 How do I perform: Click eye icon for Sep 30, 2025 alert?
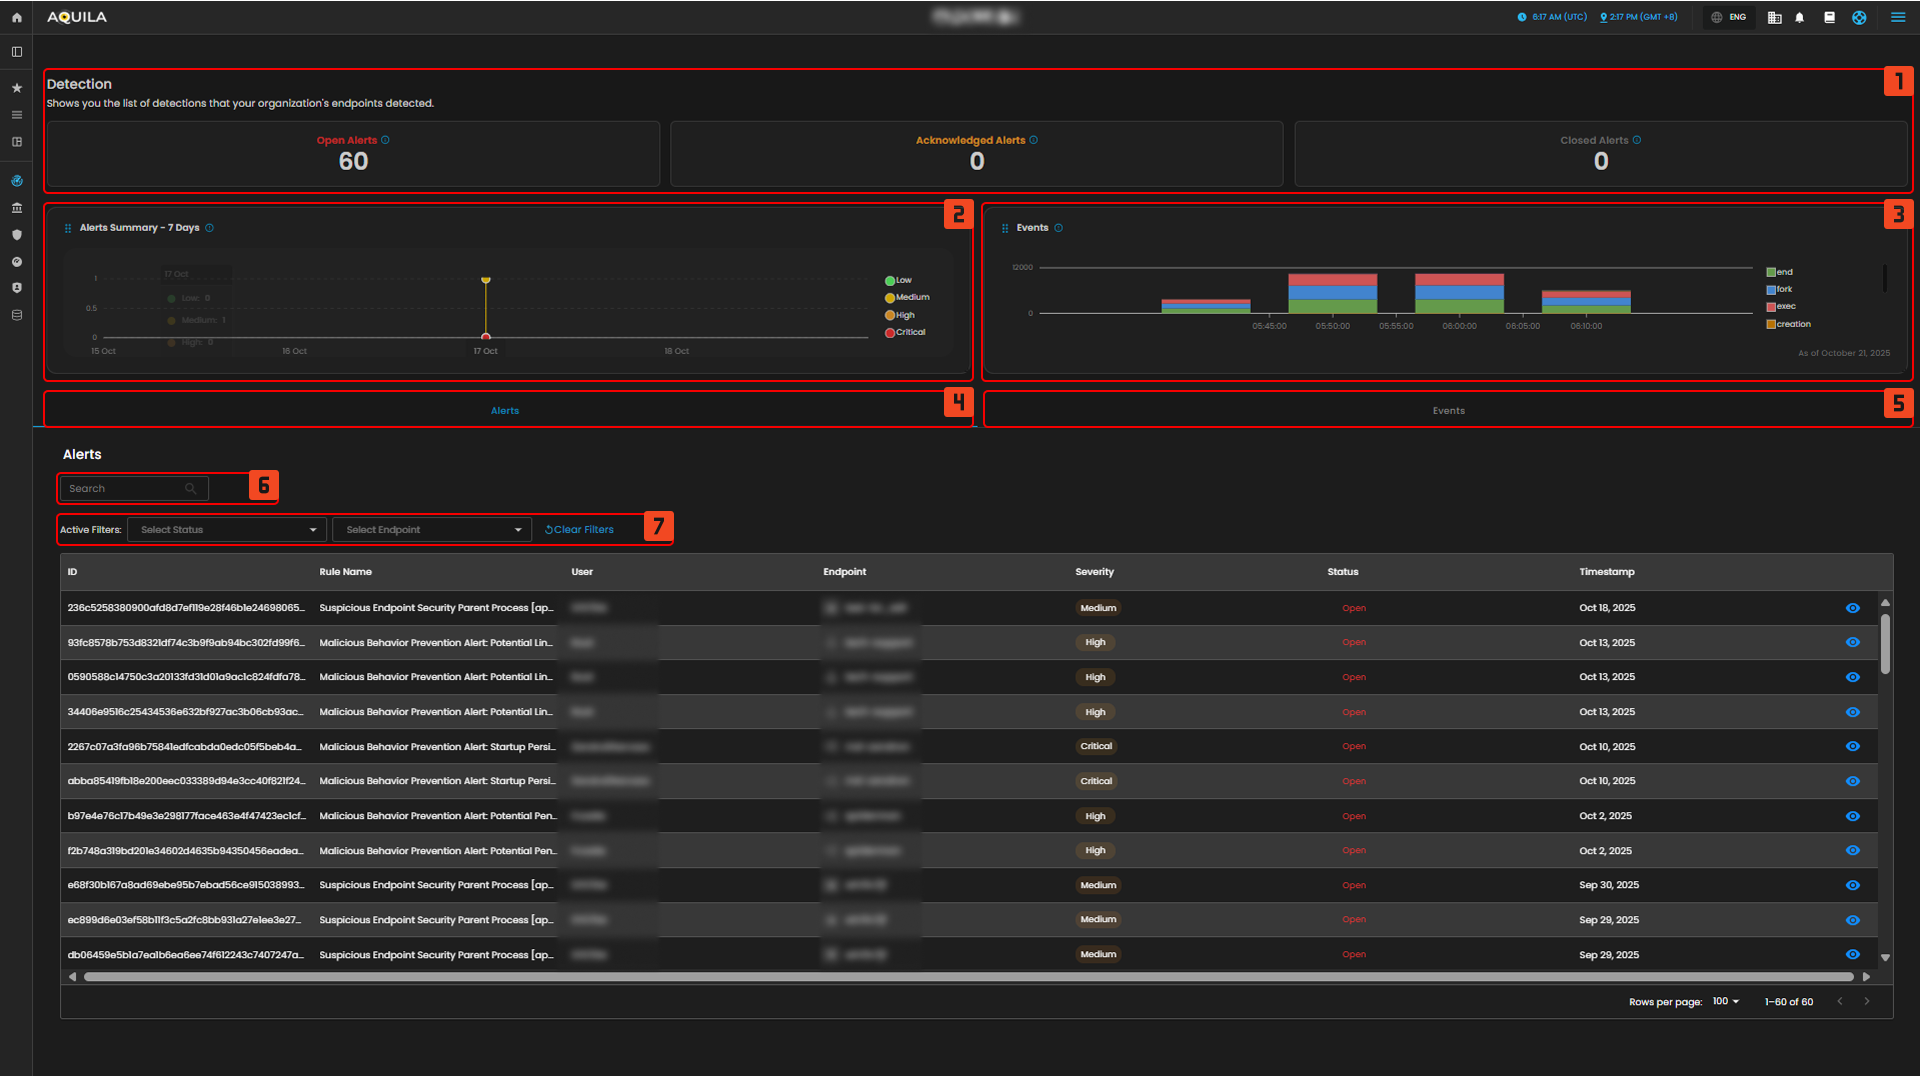pyautogui.click(x=1852, y=886)
